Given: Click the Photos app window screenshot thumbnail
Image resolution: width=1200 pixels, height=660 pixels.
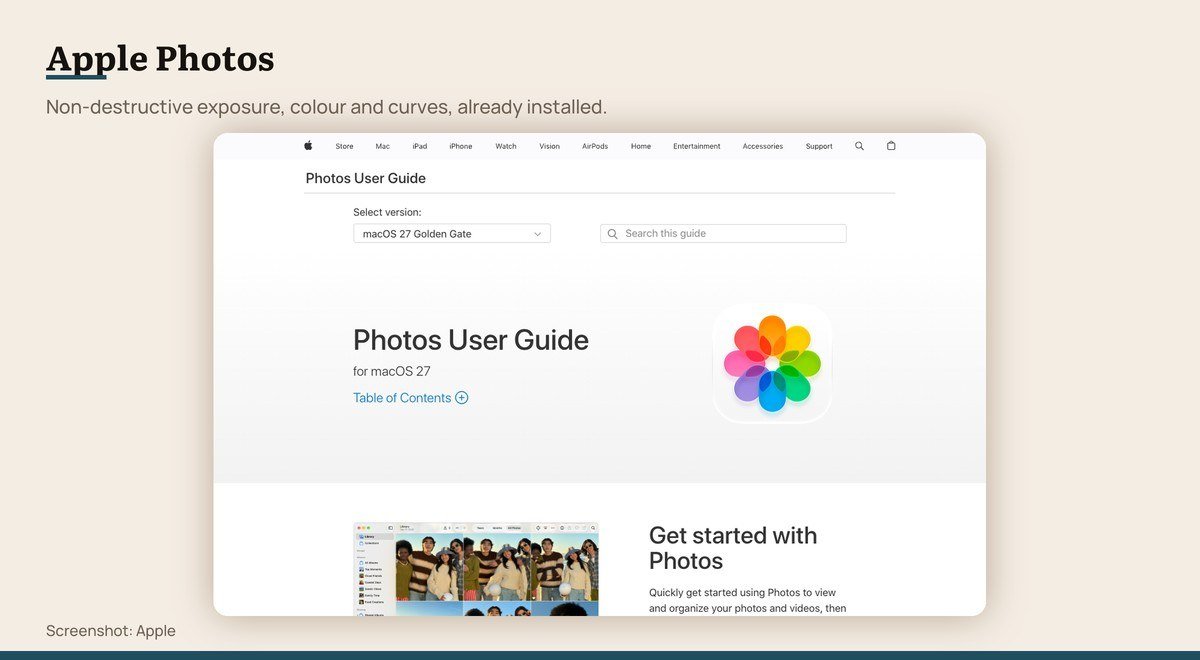Looking at the screenshot, I should click(476, 568).
